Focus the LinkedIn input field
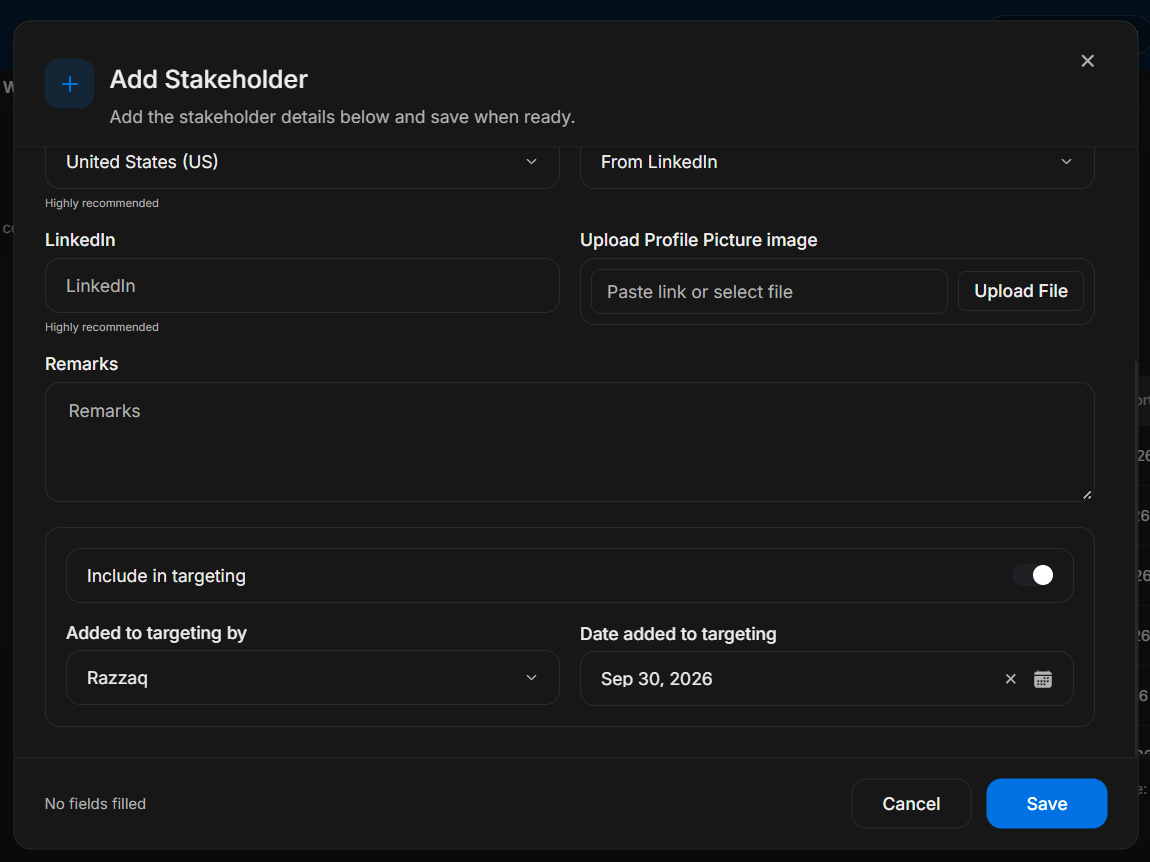This screenshot has width=1150, height=862. (x=302, y=285)
